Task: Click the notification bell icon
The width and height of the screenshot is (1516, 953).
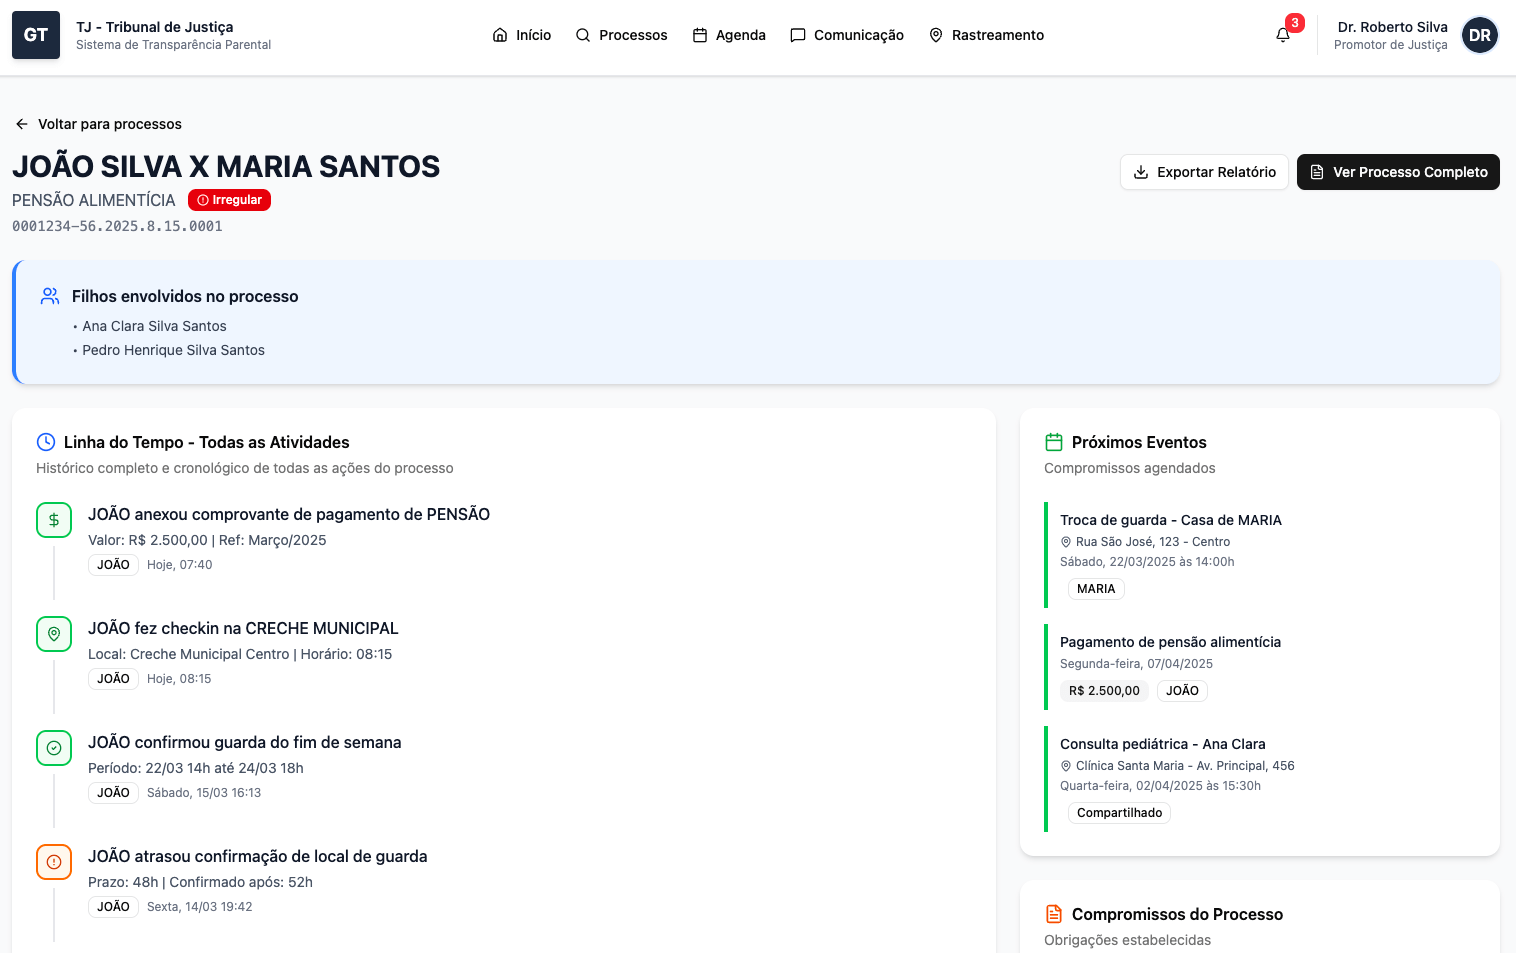Action: 1283,35
